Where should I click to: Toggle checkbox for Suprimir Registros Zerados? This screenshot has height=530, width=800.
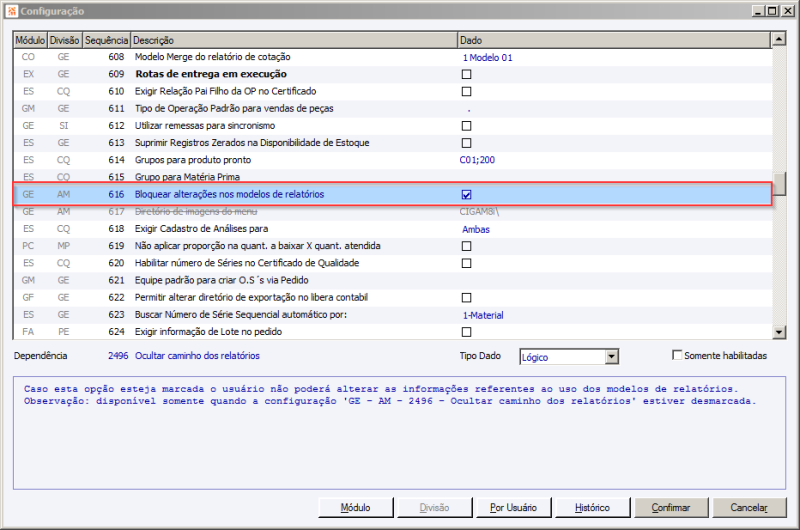(466, 143)
